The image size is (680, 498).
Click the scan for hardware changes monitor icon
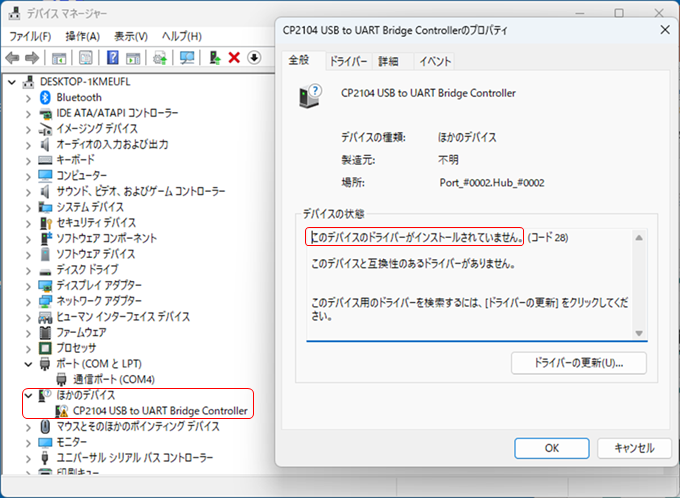pyautogui.click(x=186, y=58)
